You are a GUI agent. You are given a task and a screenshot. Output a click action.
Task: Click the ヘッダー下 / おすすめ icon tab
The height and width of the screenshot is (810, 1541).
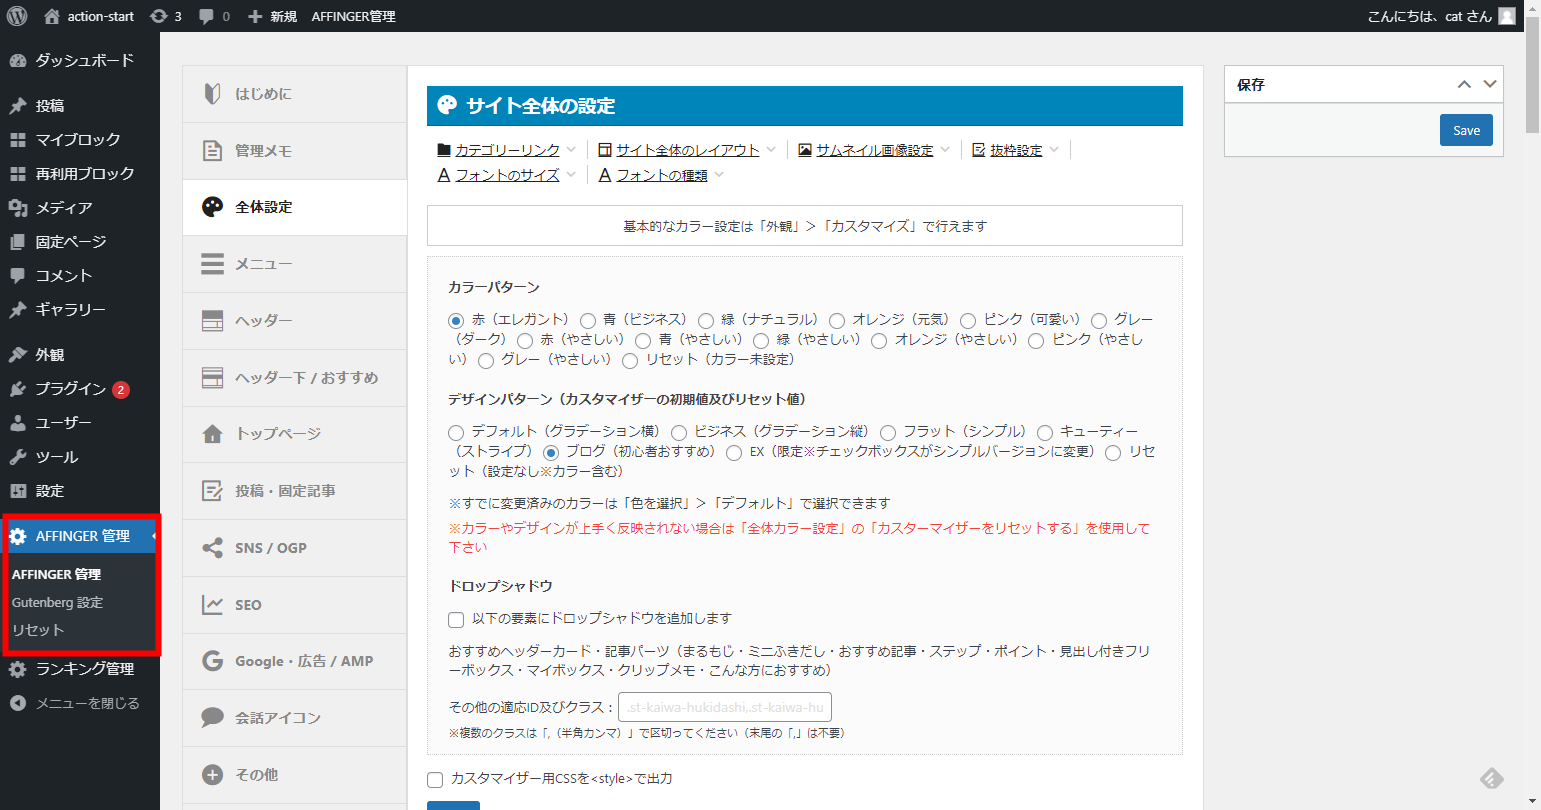point(212,377)
